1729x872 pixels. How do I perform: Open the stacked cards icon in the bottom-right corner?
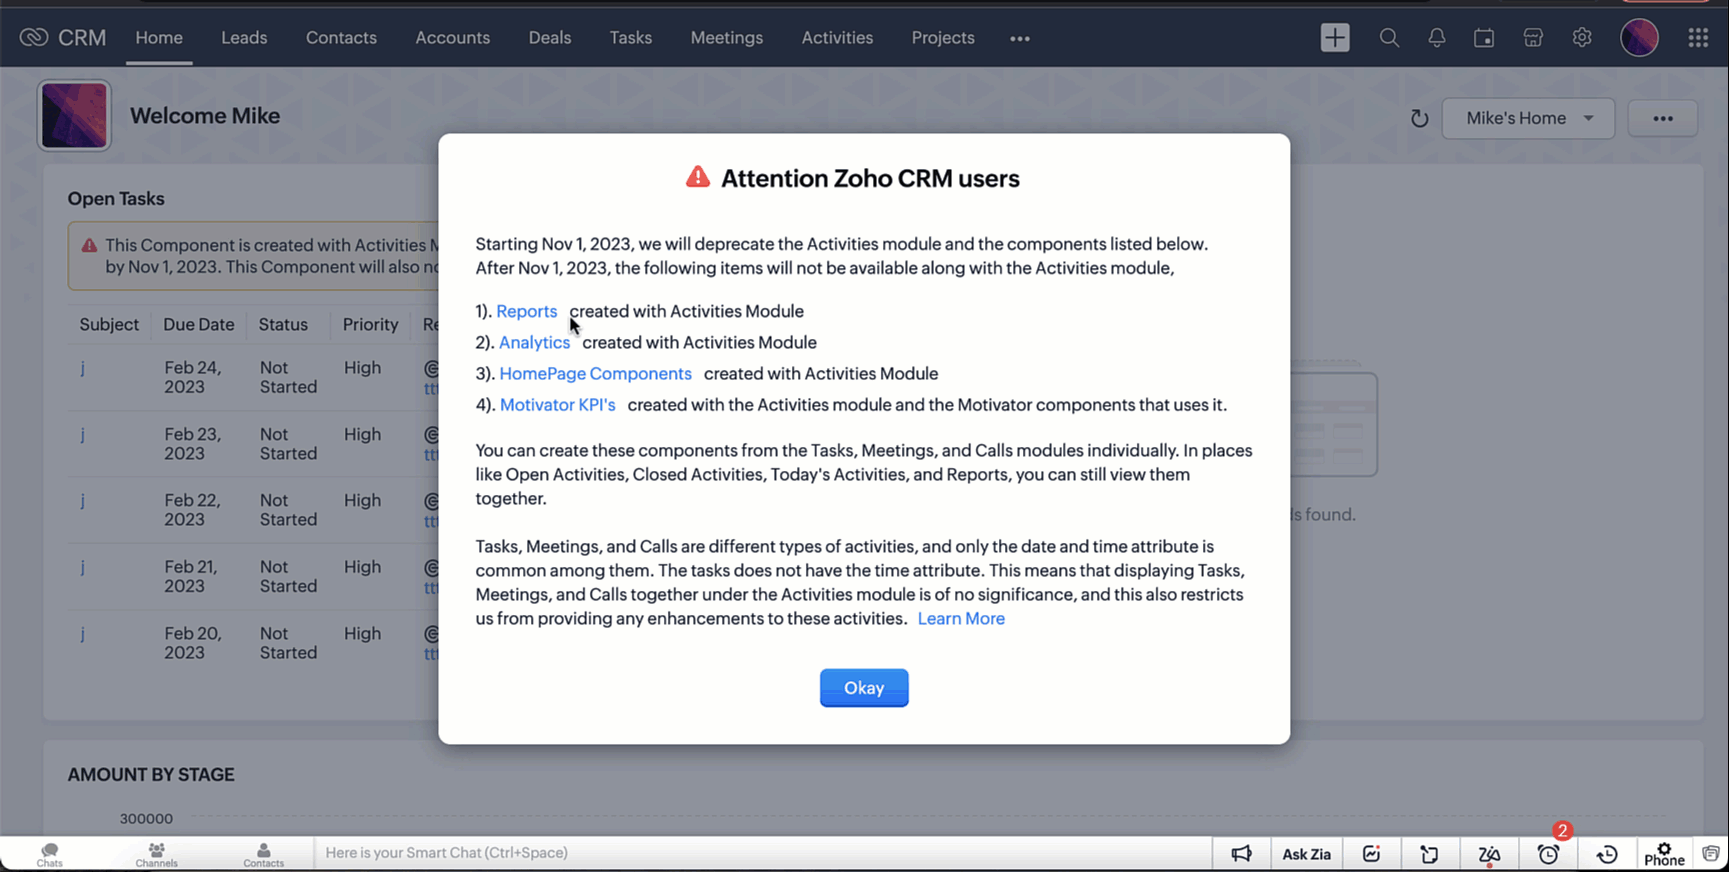1711,854
